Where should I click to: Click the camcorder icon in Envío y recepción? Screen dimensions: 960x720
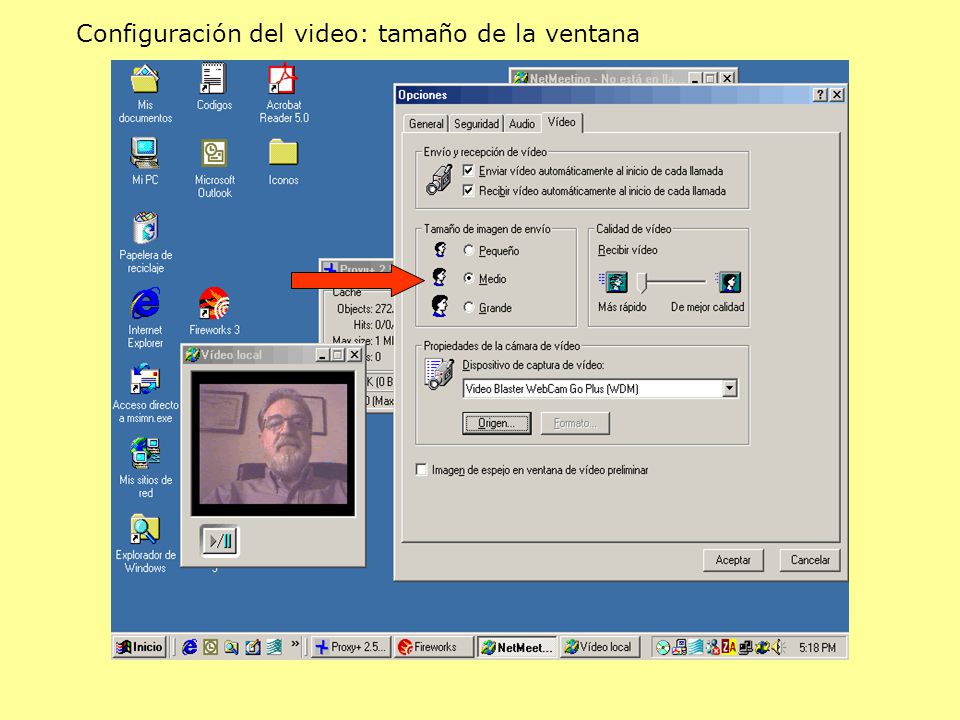point(440,179)
